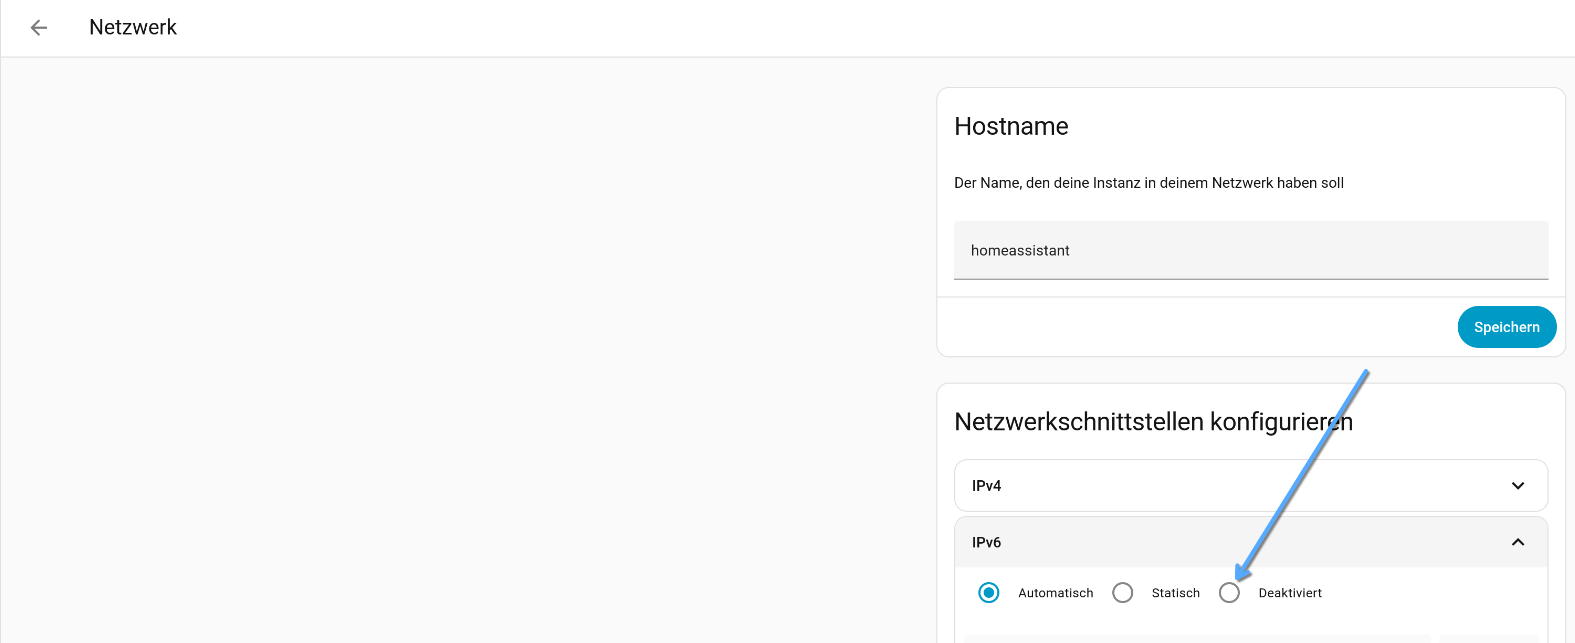The width and height of the screenshot is (1575, 643).
Task: Click the hostname description text
Action: pyautogui.click(x=1148, y=183)
